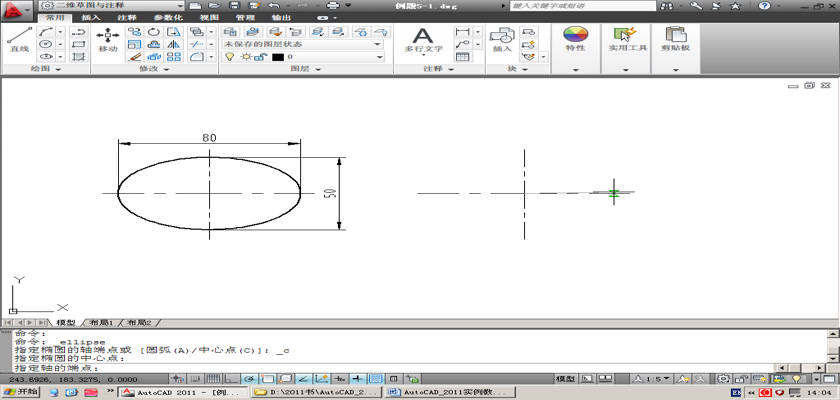840x400 pixels.
Task: Click the binoculars search icon
Action: pyautogui.click(x=667, y=6)
